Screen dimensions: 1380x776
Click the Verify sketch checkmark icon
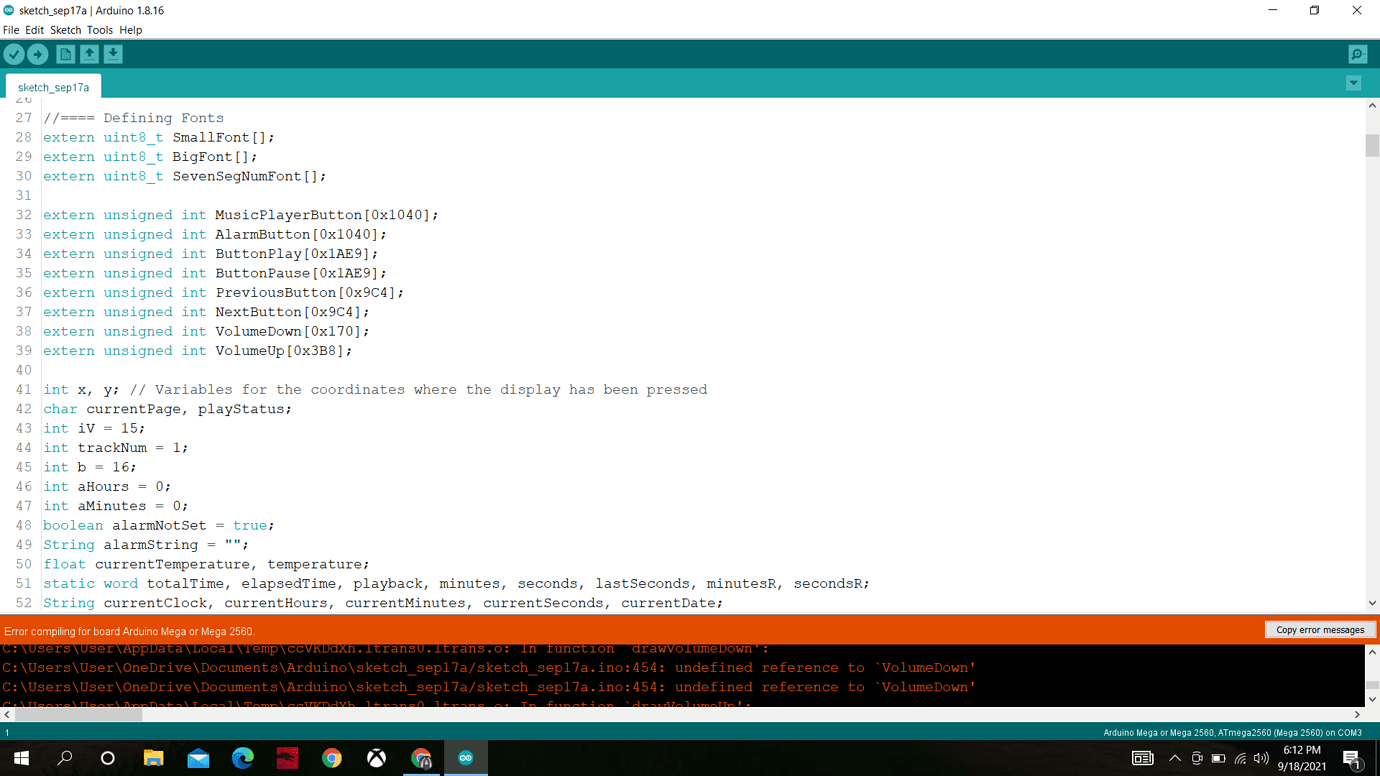pyautogui.click(x=14, y=54)
